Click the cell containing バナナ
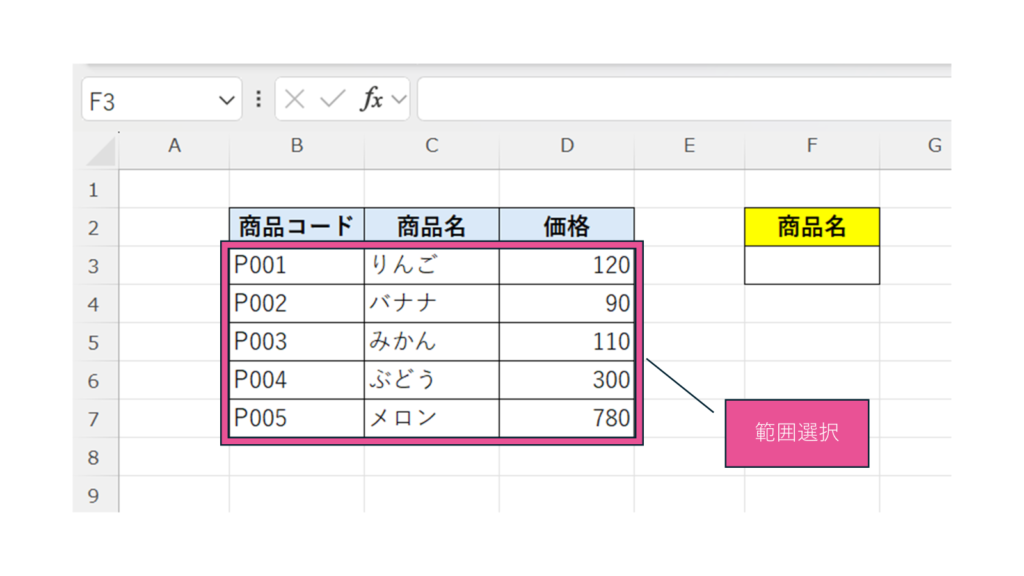Viewport: 1024px width, 576px height. point(431,303)
